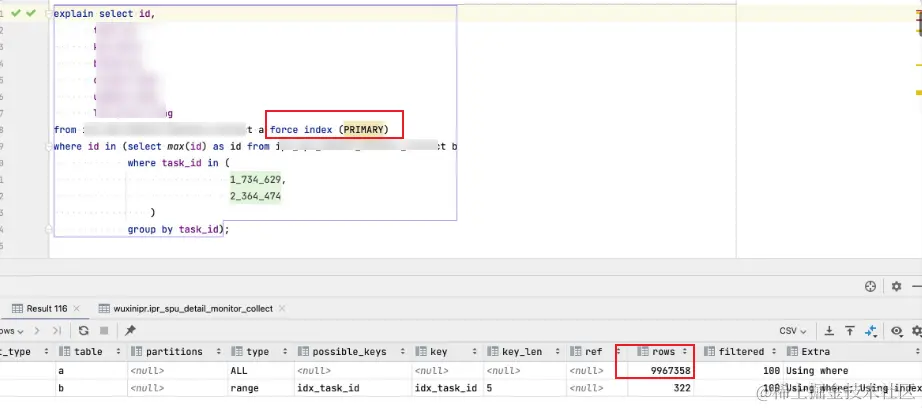Select the key column header

point(439,352)
